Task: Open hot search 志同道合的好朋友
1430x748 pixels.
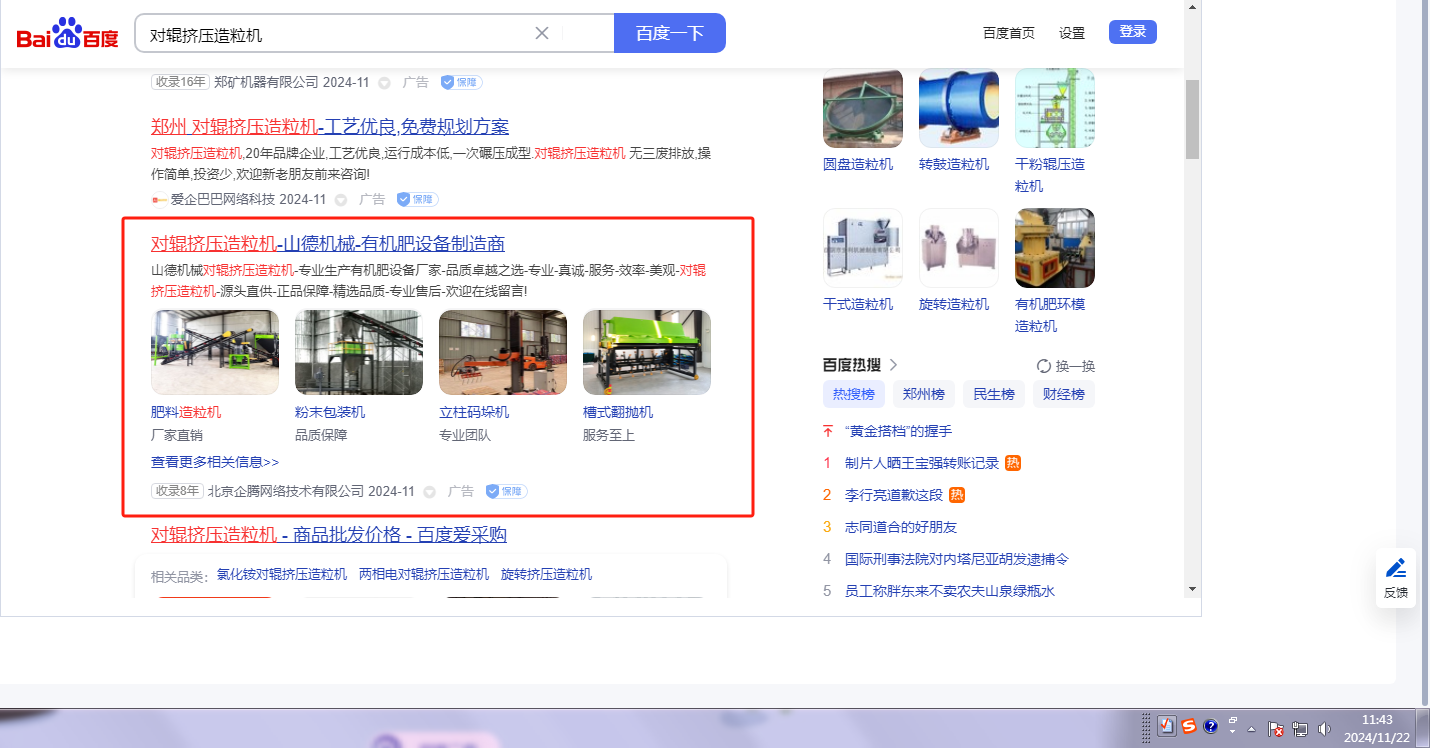Action: pyautogui.click(x=901, y=527)
